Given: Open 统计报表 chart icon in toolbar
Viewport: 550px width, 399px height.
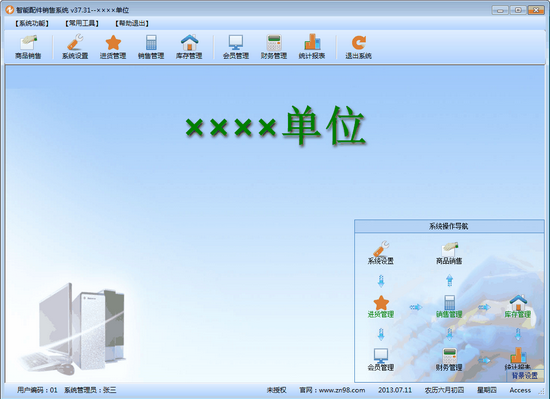Looking at the screenshot, I should (x=311, y=47).
